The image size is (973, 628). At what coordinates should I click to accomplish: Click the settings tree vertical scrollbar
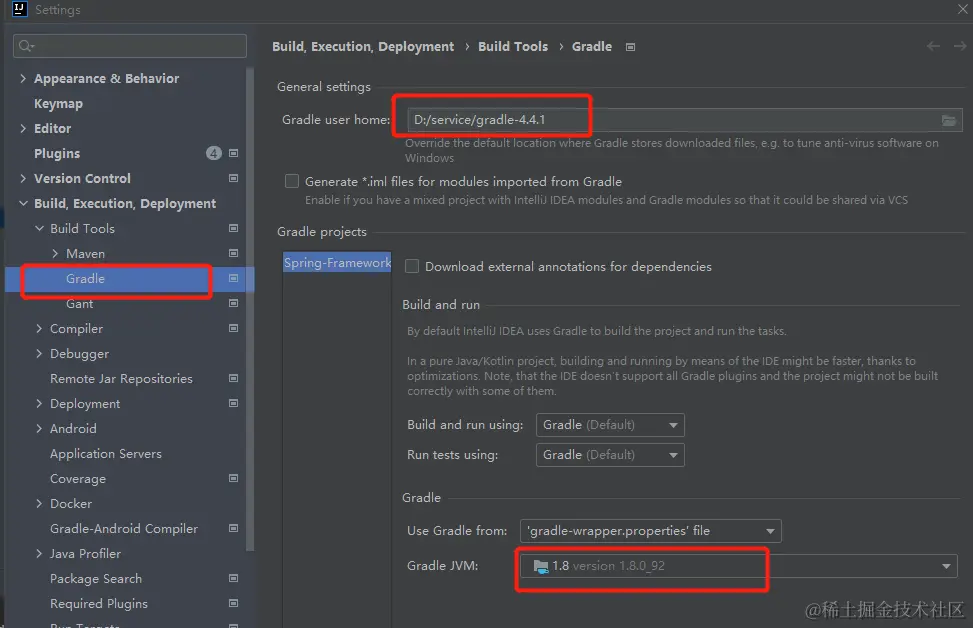pyautogui.click(x=249, y=309)
